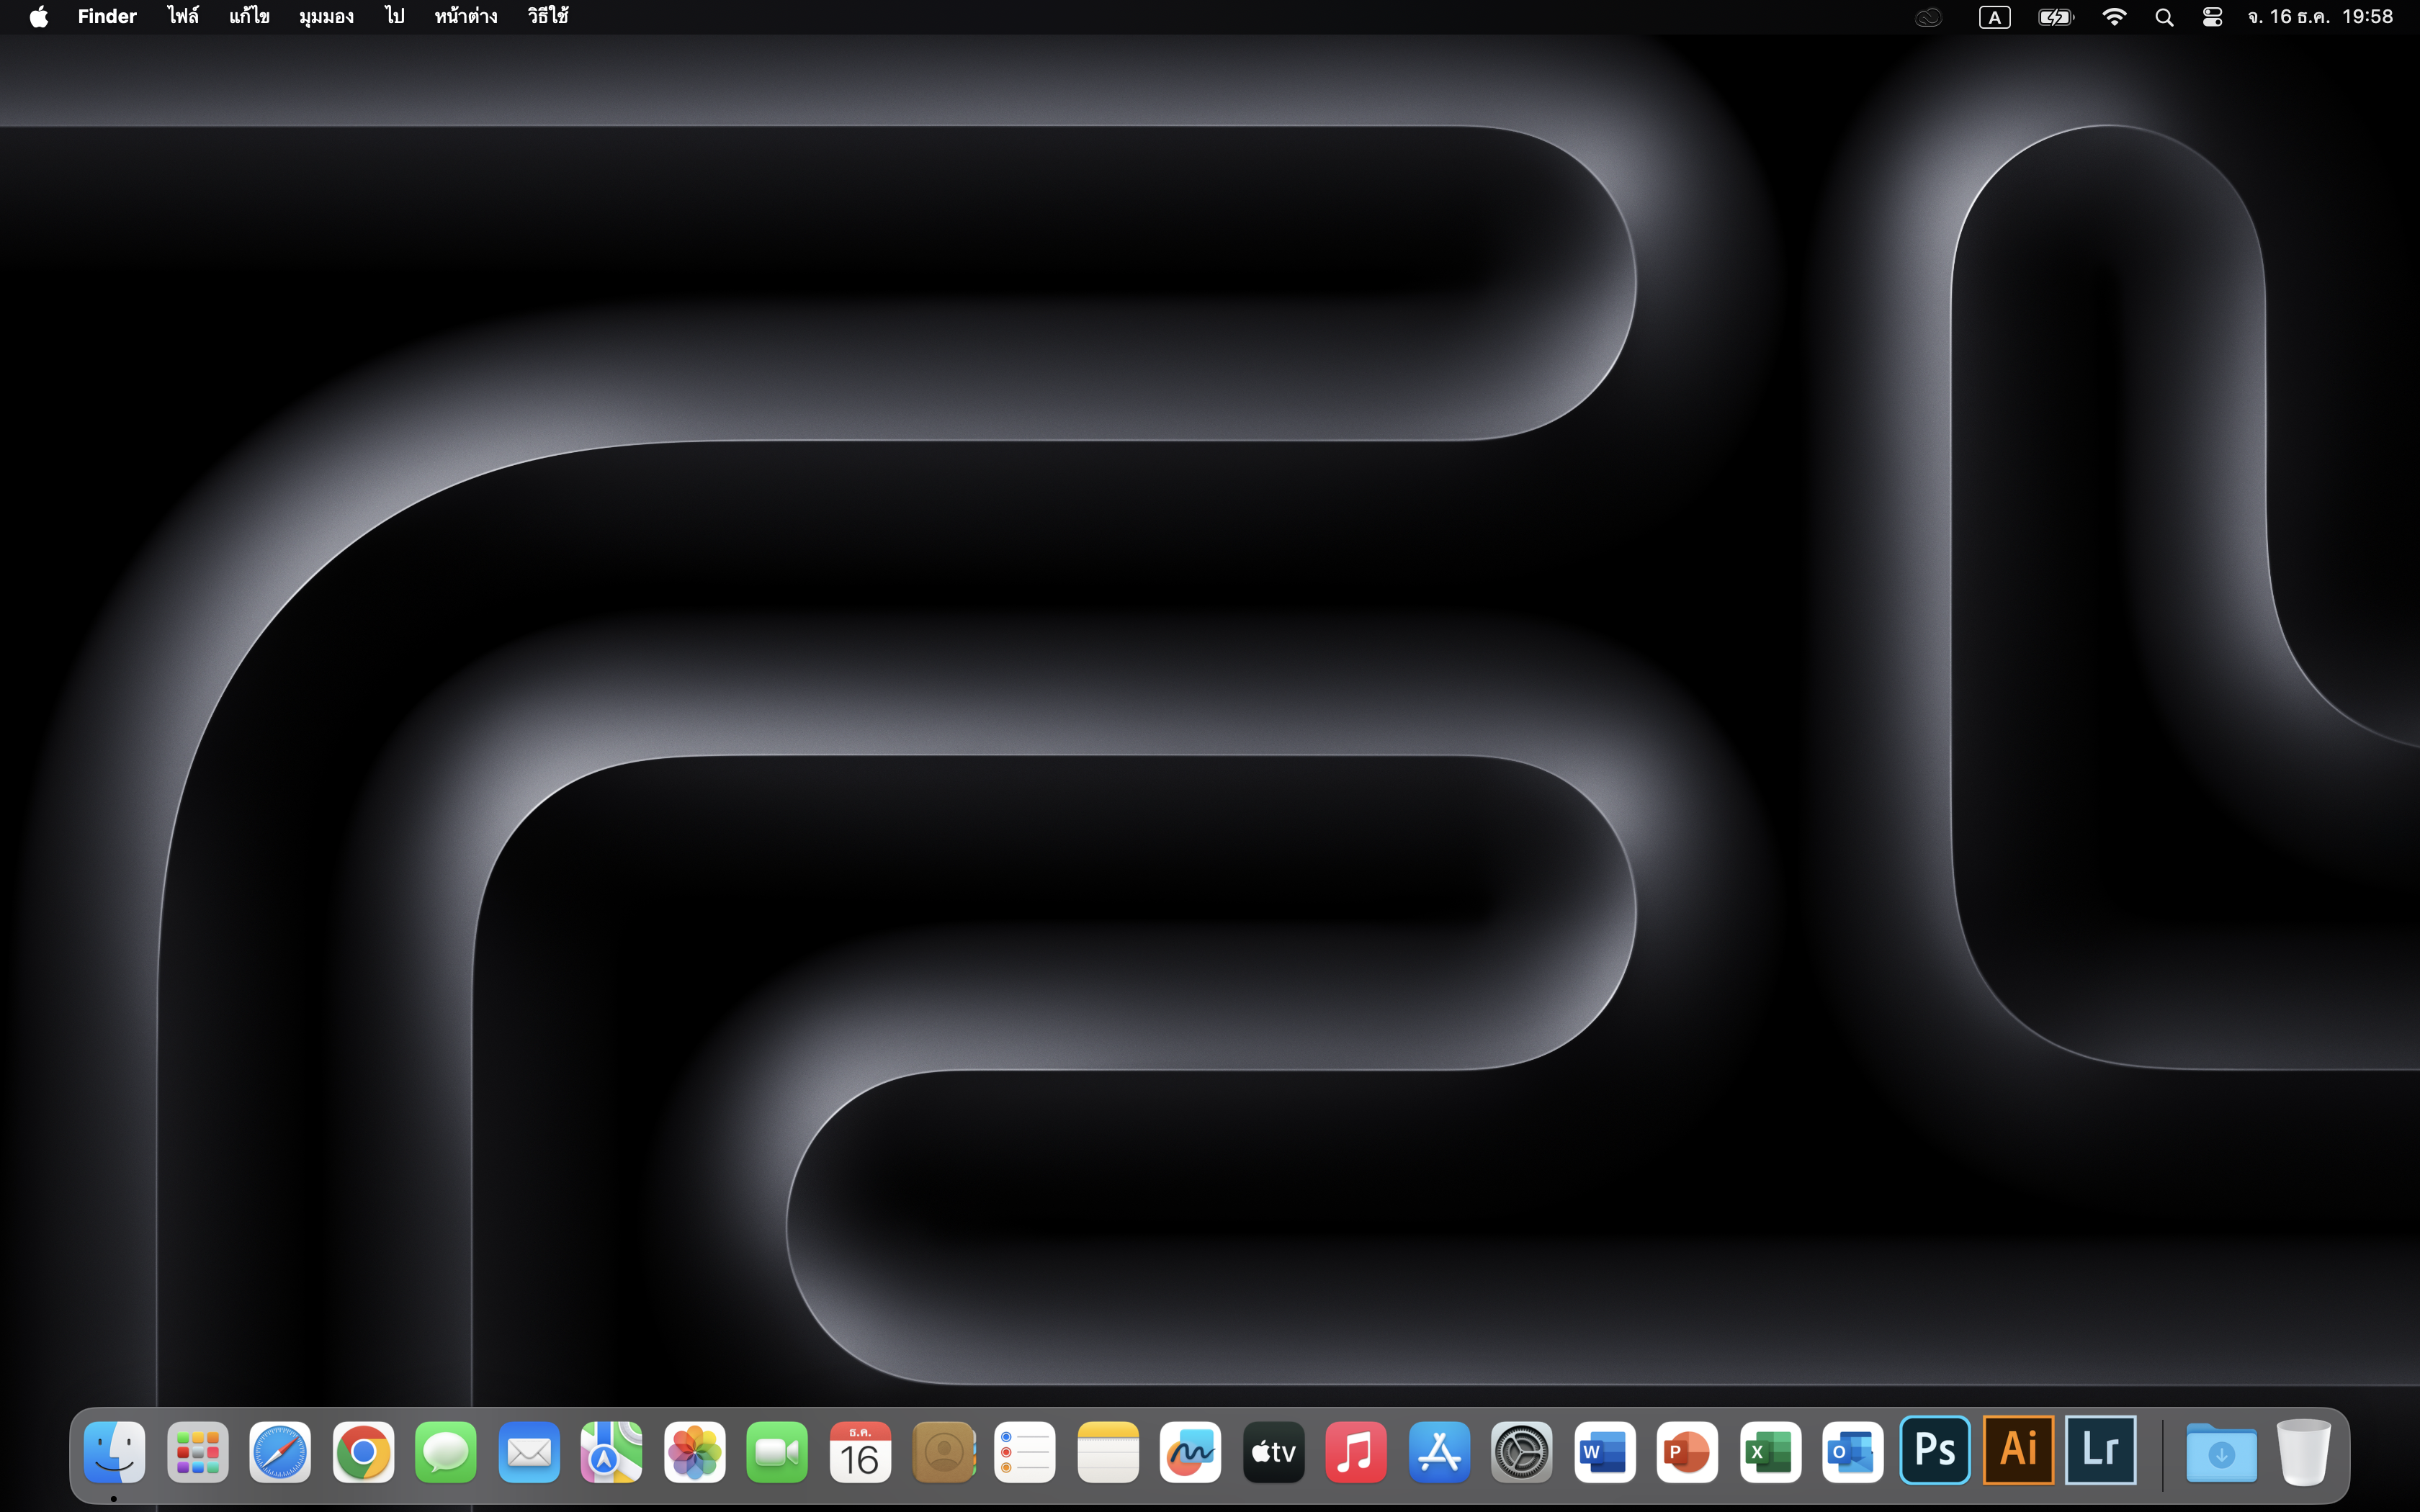Launch Google Chrome from the Dock
This screenshot has height=1512, width=2420.
coord(363,1451)
